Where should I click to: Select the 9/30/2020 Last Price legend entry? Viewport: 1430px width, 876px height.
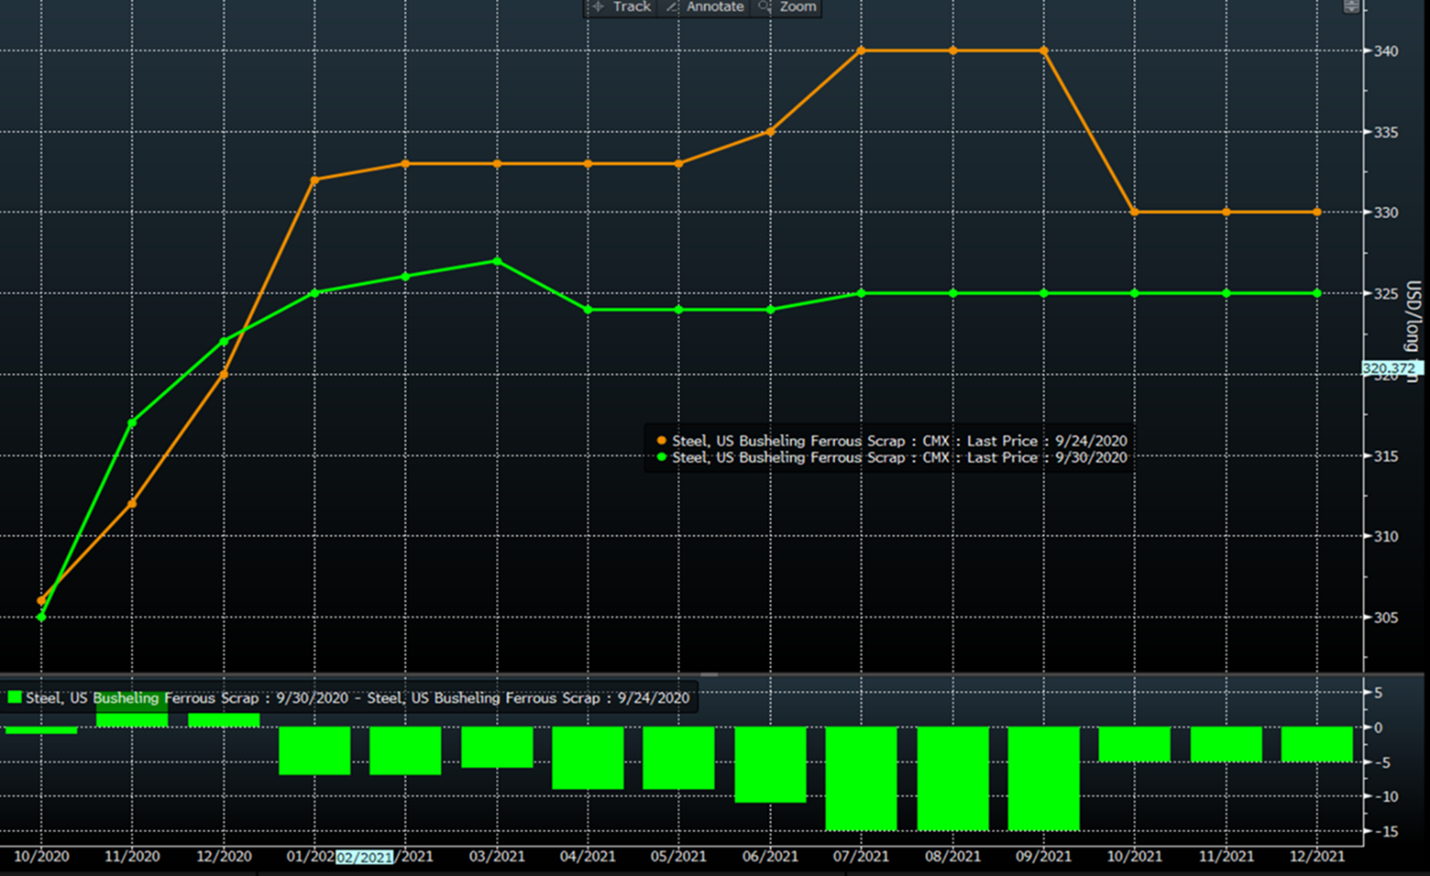(x=899, y=458)
